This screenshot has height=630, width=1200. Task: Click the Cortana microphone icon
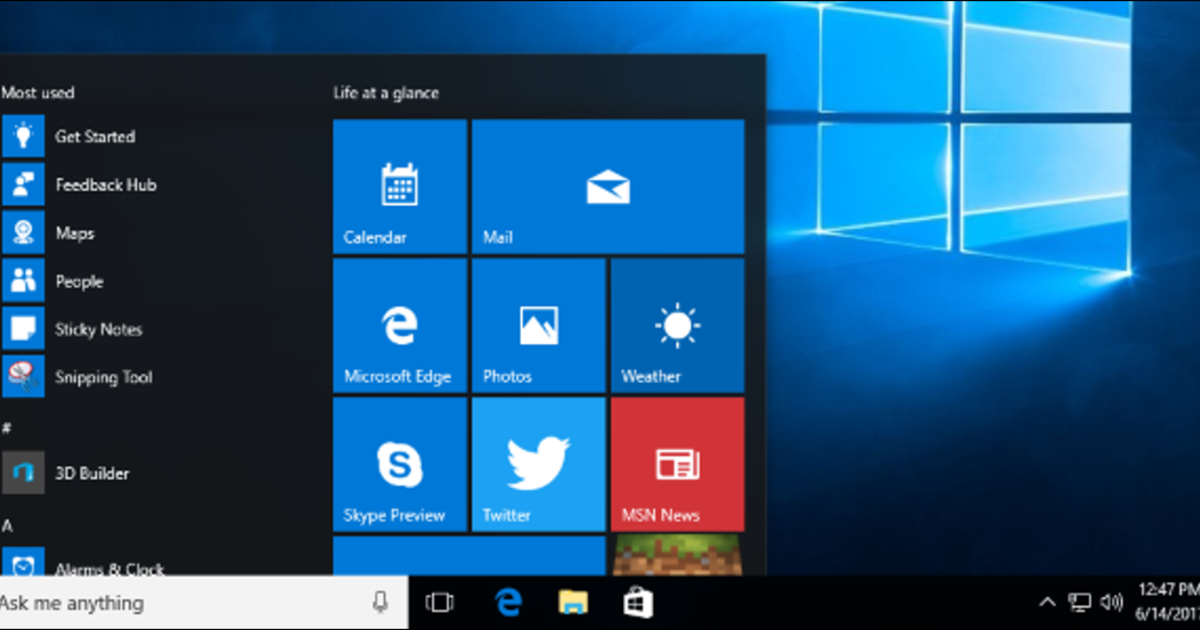[380, 602]
